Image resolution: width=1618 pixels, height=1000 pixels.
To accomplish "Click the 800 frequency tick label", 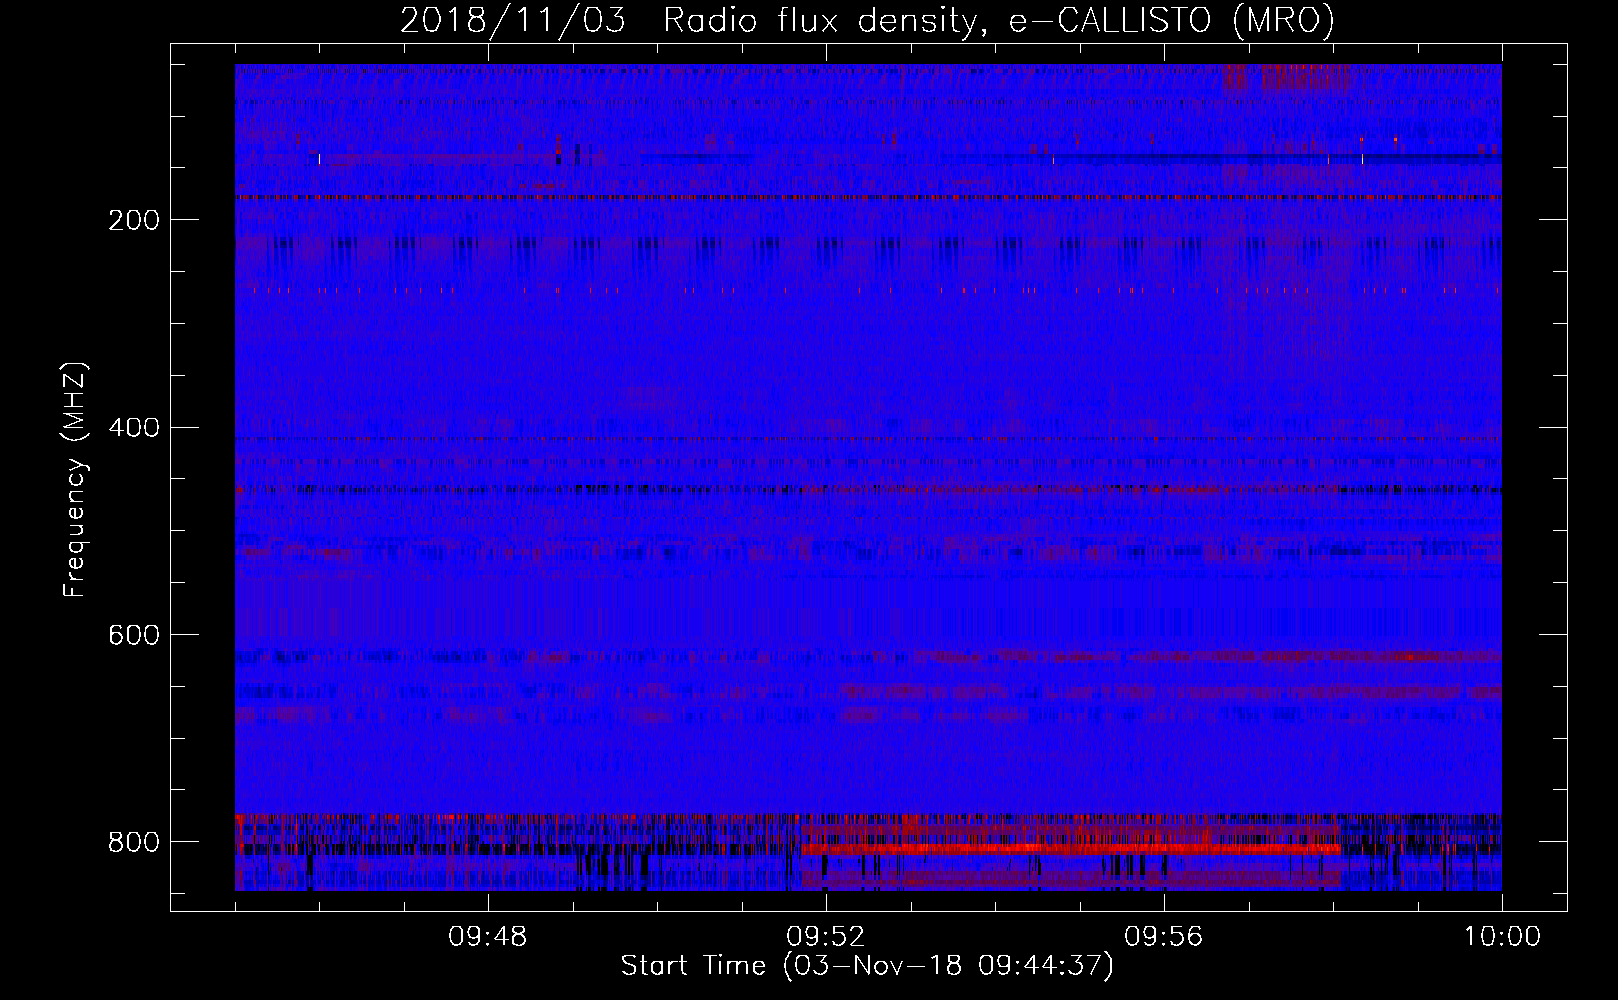I will pos(134,842).
